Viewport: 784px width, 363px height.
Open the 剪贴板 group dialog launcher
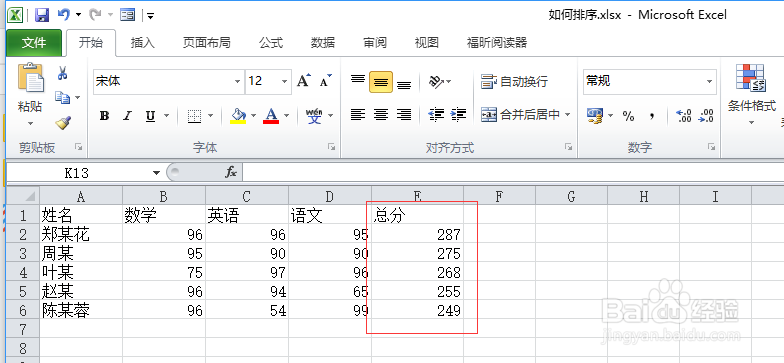[78, 146]
